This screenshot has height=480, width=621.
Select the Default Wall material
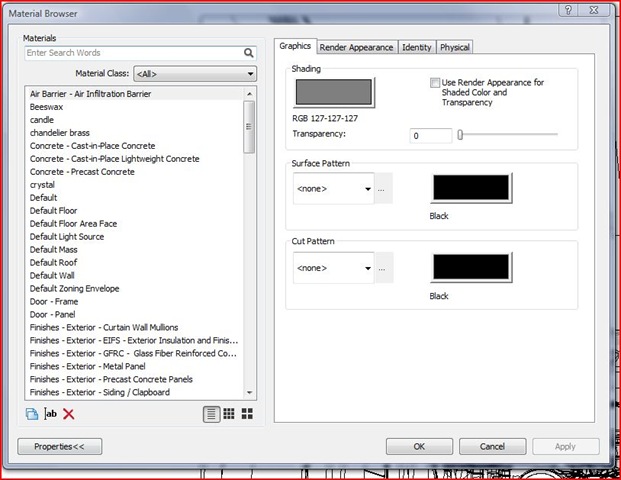tap(135, 276)
